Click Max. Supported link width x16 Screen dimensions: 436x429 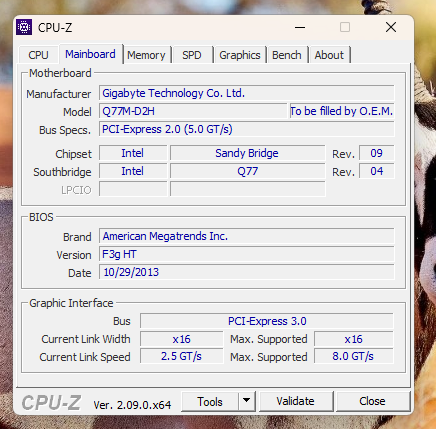(354, 339)
